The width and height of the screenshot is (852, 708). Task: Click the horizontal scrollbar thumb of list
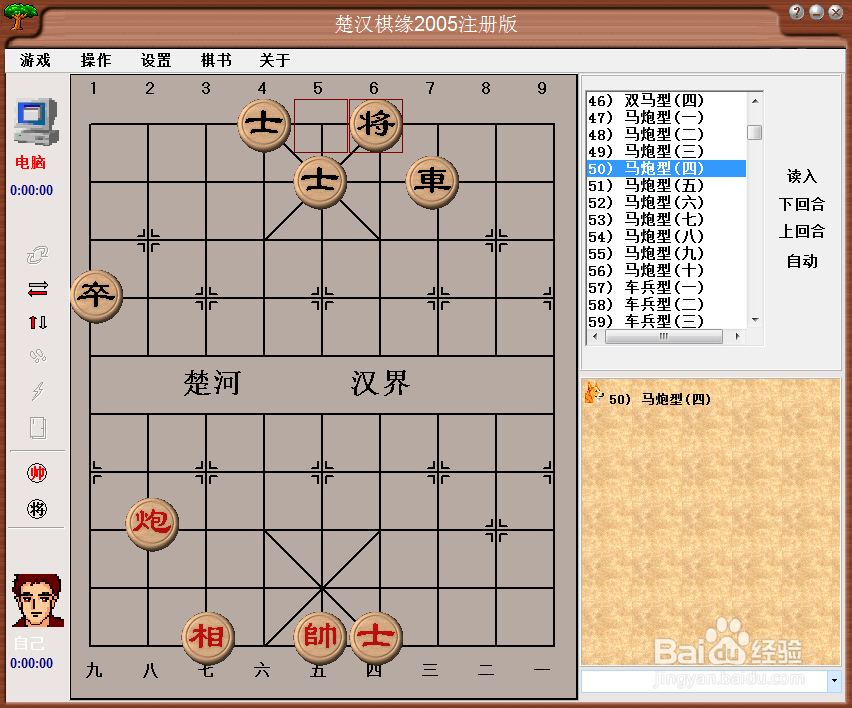[x=663, y=336]
